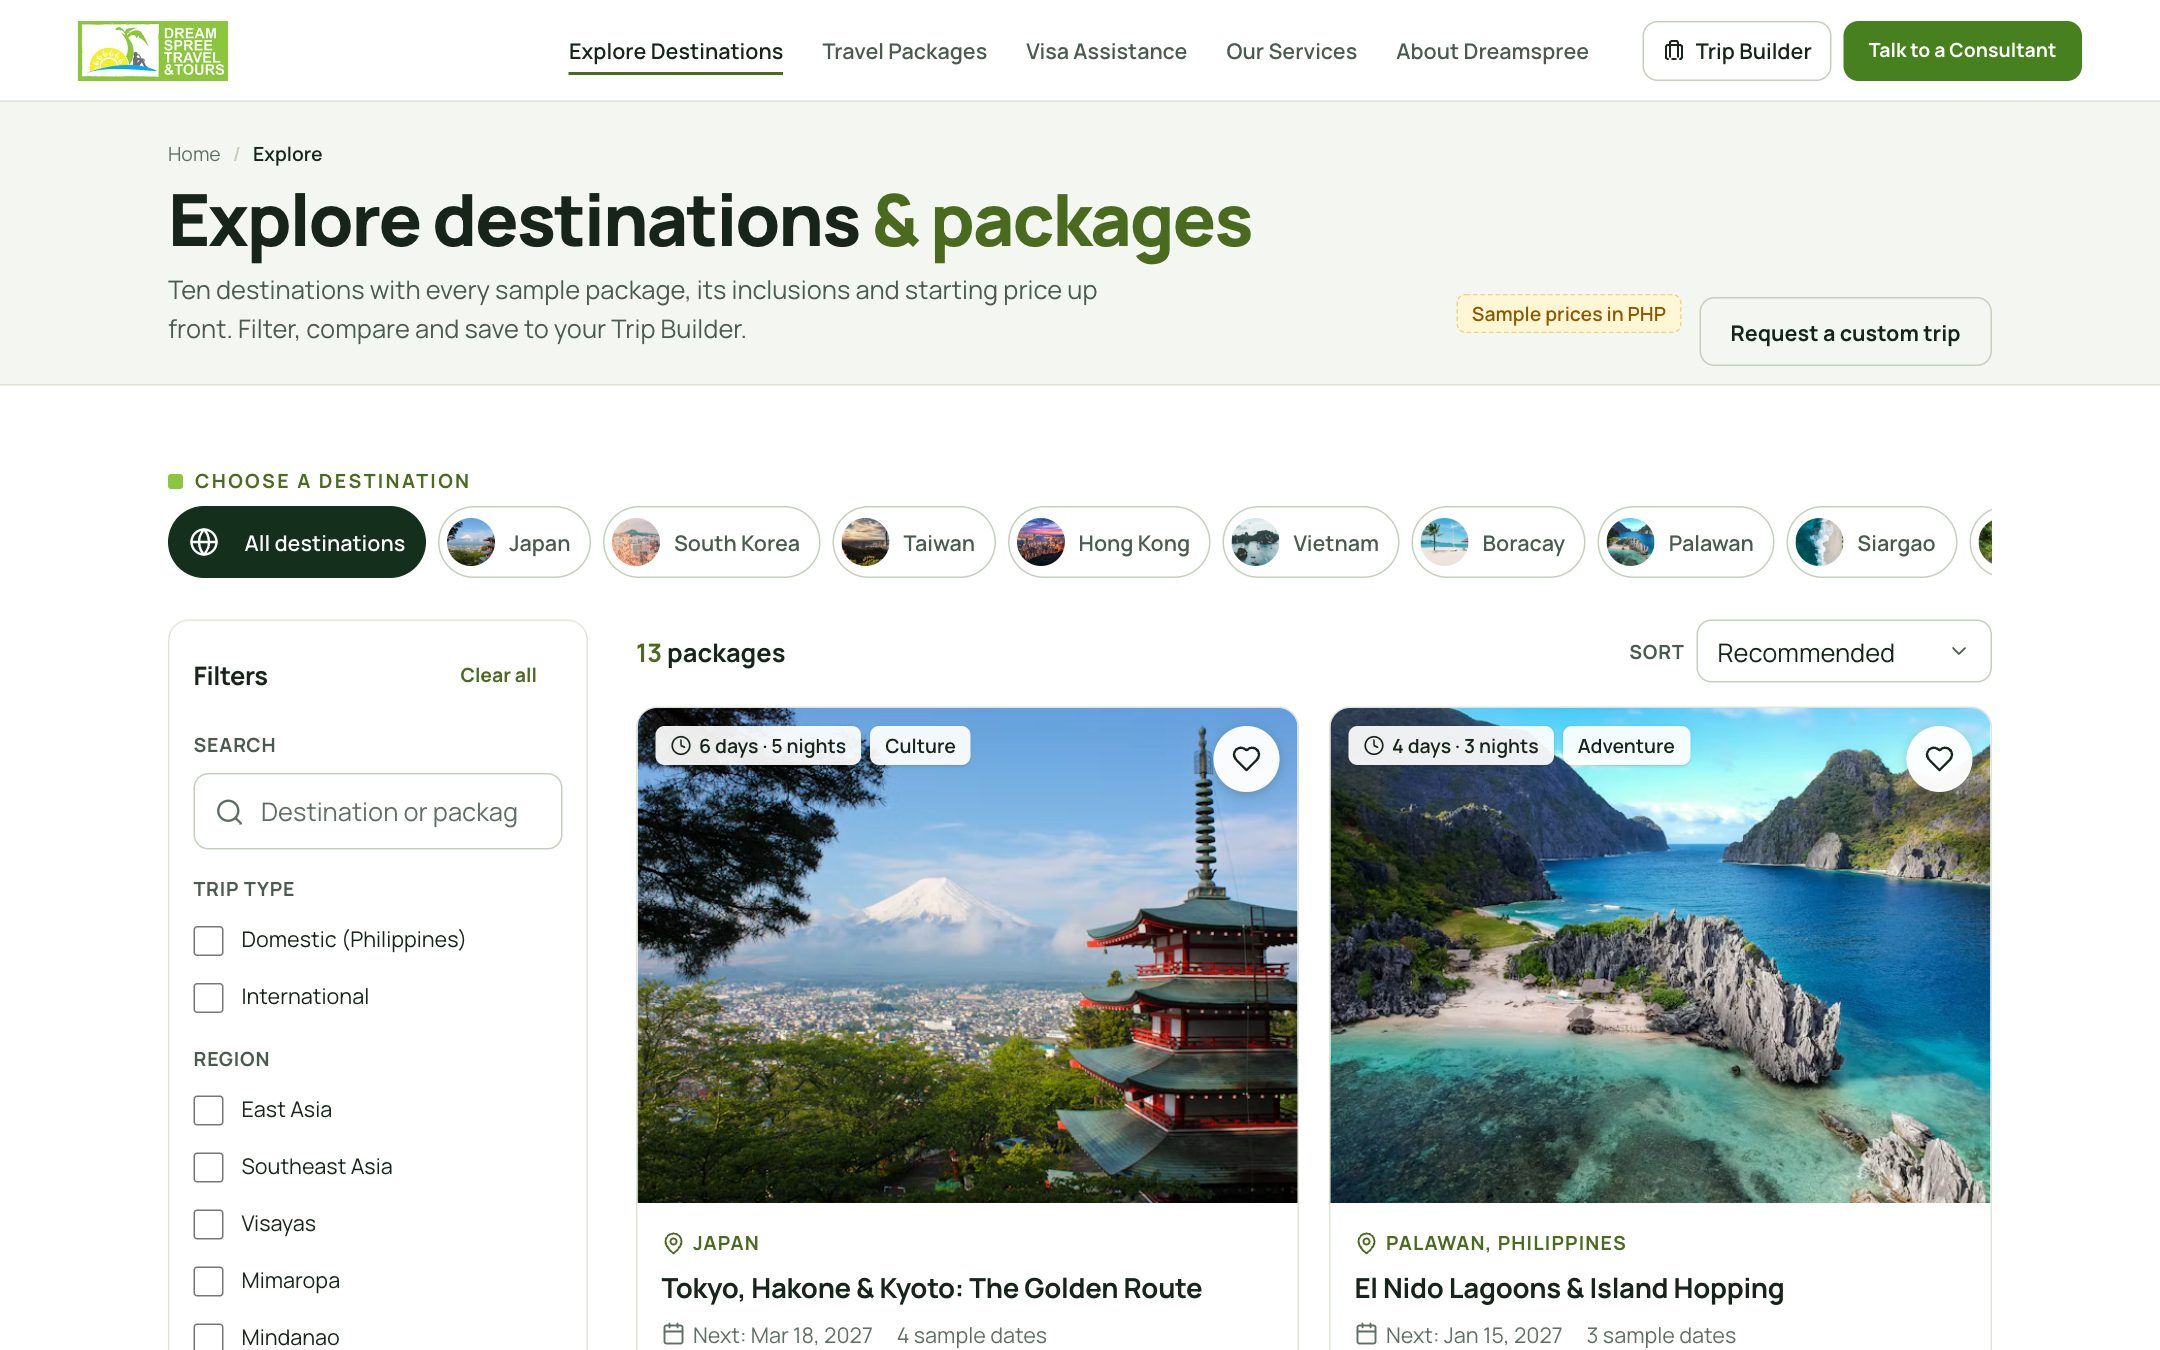Tick the Mimaropa region checkbox

(x=208, y=1282)
